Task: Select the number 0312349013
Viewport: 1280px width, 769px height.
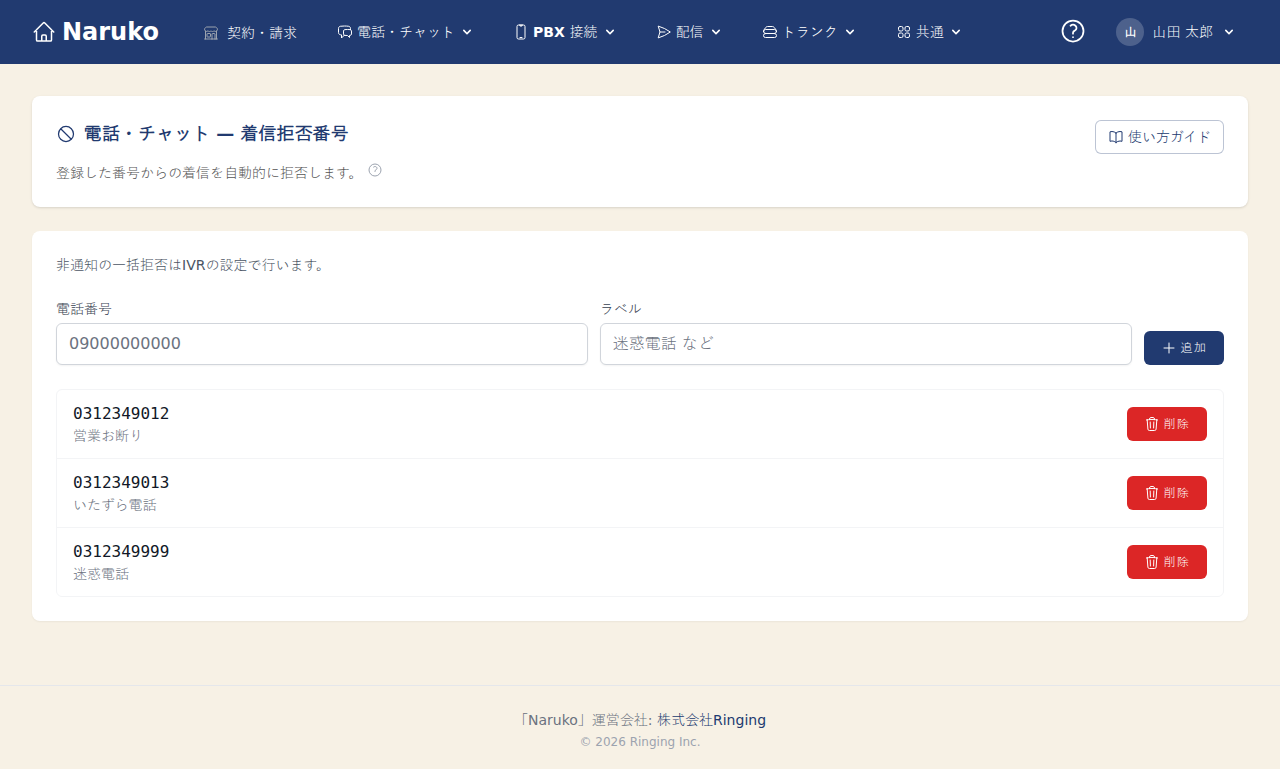Action: click(121, 483)
